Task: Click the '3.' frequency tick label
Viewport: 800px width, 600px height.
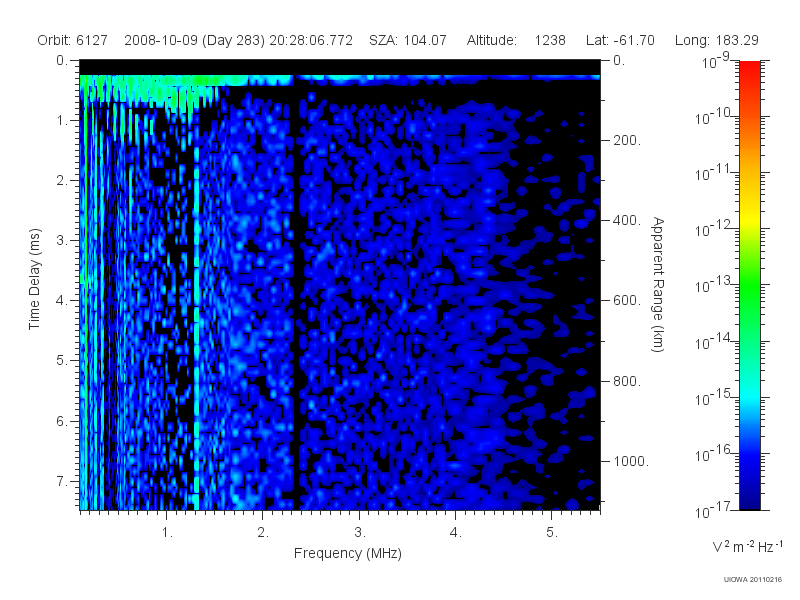Action: pyautogui.click(x=360, y=533)
